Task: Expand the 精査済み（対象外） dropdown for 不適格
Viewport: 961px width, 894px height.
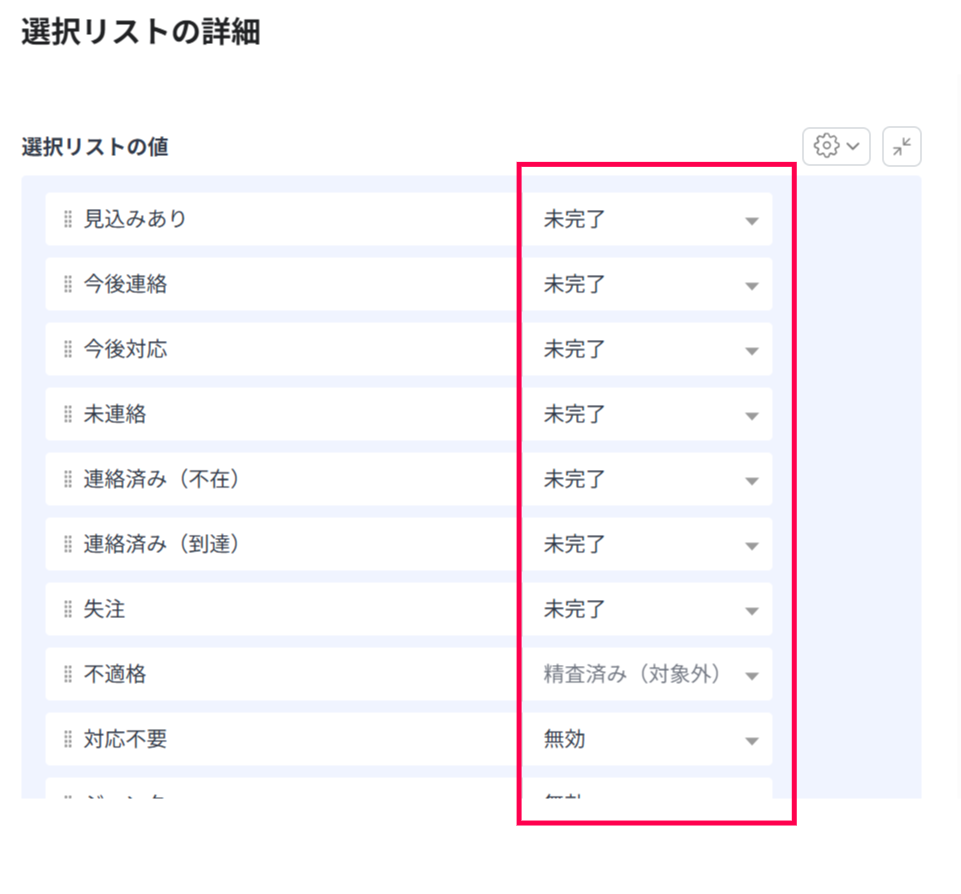Action: tap(648, 674)
